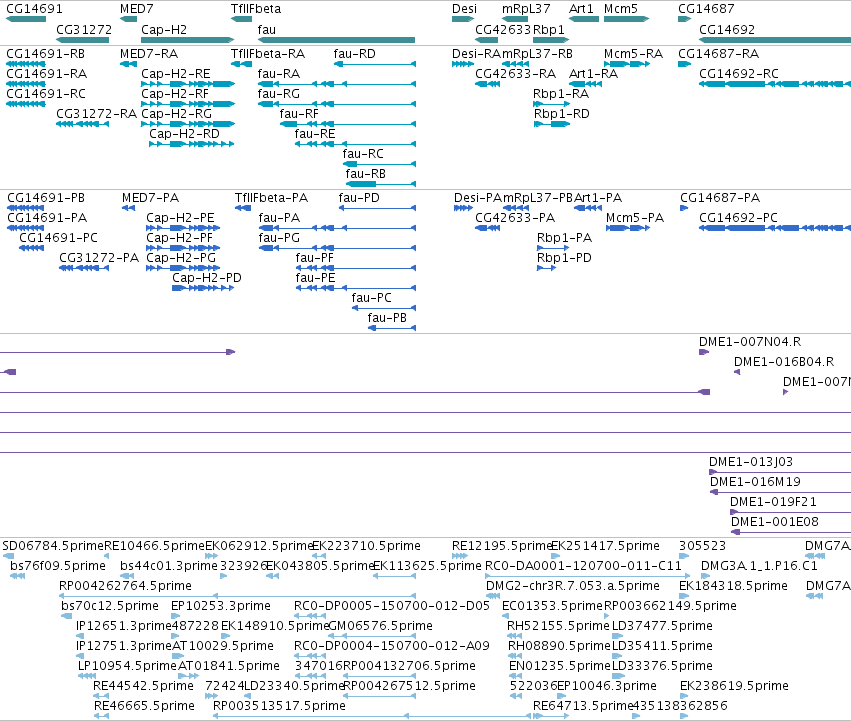The image size is (851, 721).
Task: Click the long fau gene bar
Action: [x=336, y=40]
